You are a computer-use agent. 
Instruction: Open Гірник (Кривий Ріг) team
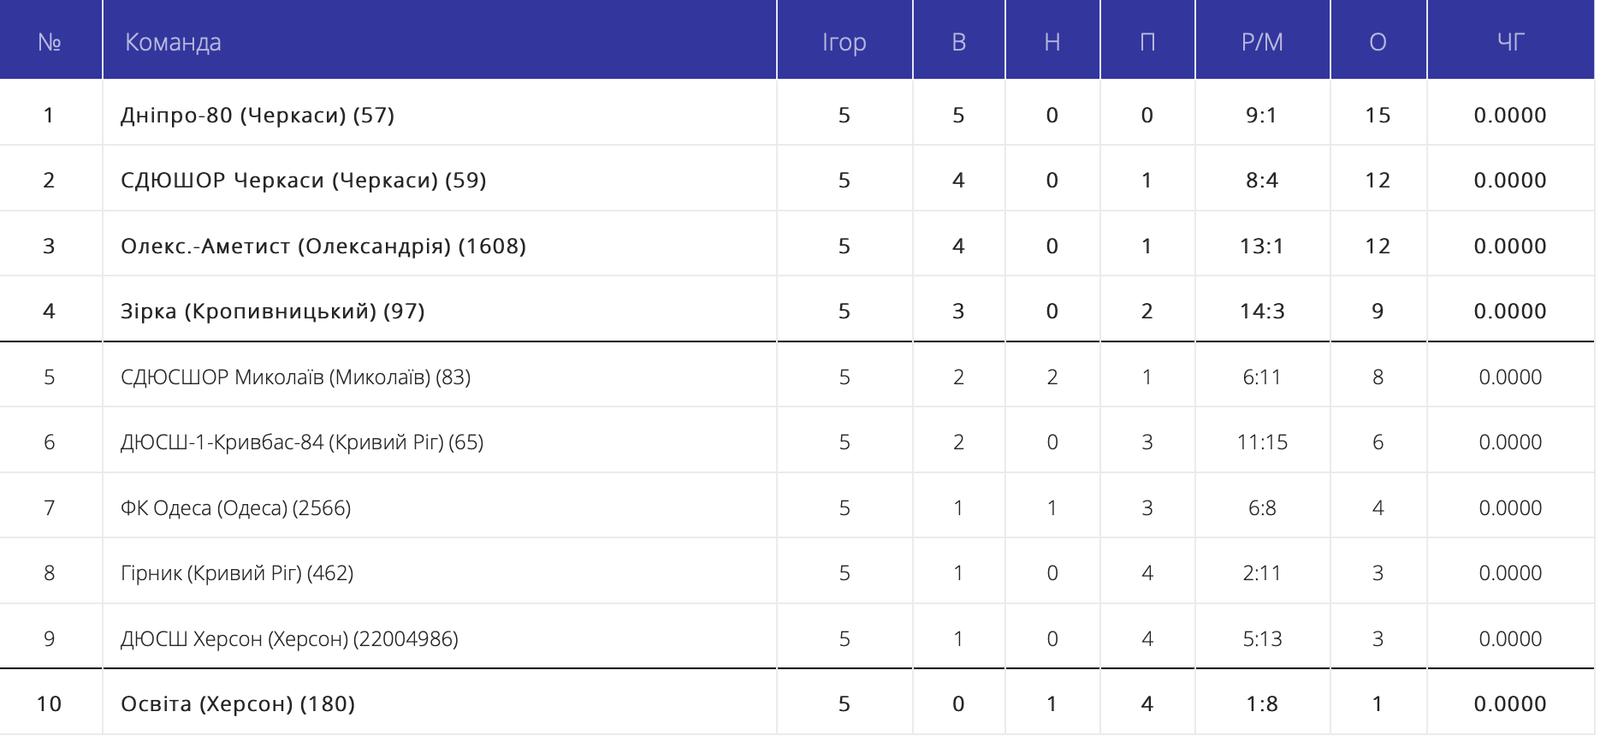coord(236,573)
